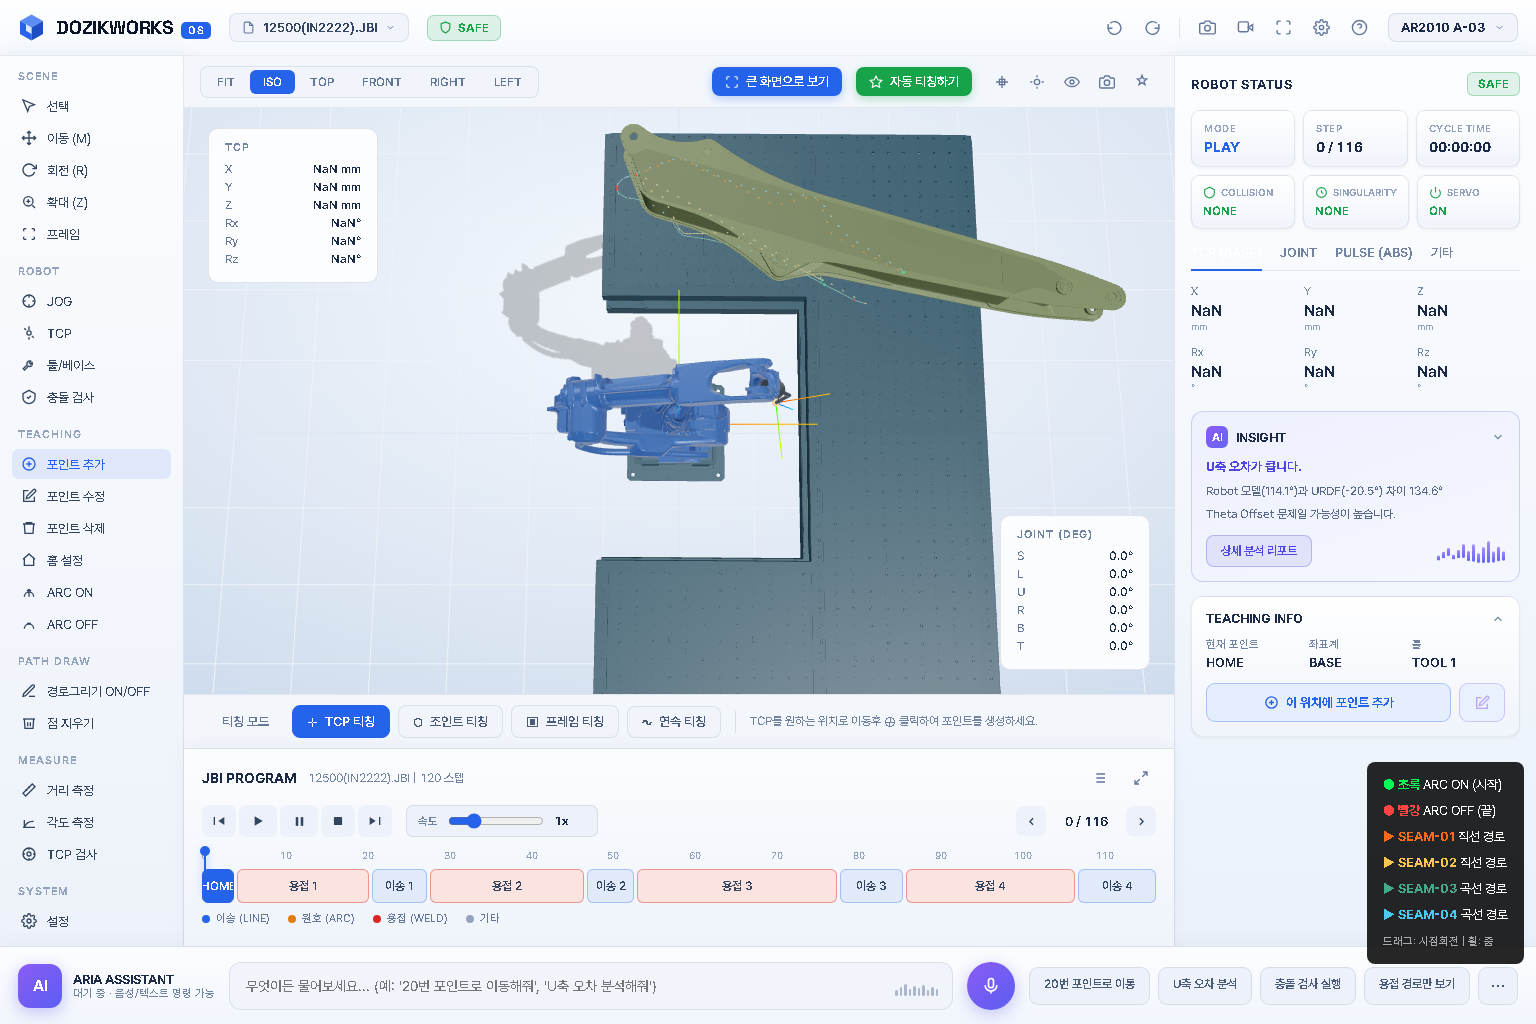Viewport: 1536px width, 1024px height.
Task: Toggle viewport visibility eye icon
Action: point(1072,82)
